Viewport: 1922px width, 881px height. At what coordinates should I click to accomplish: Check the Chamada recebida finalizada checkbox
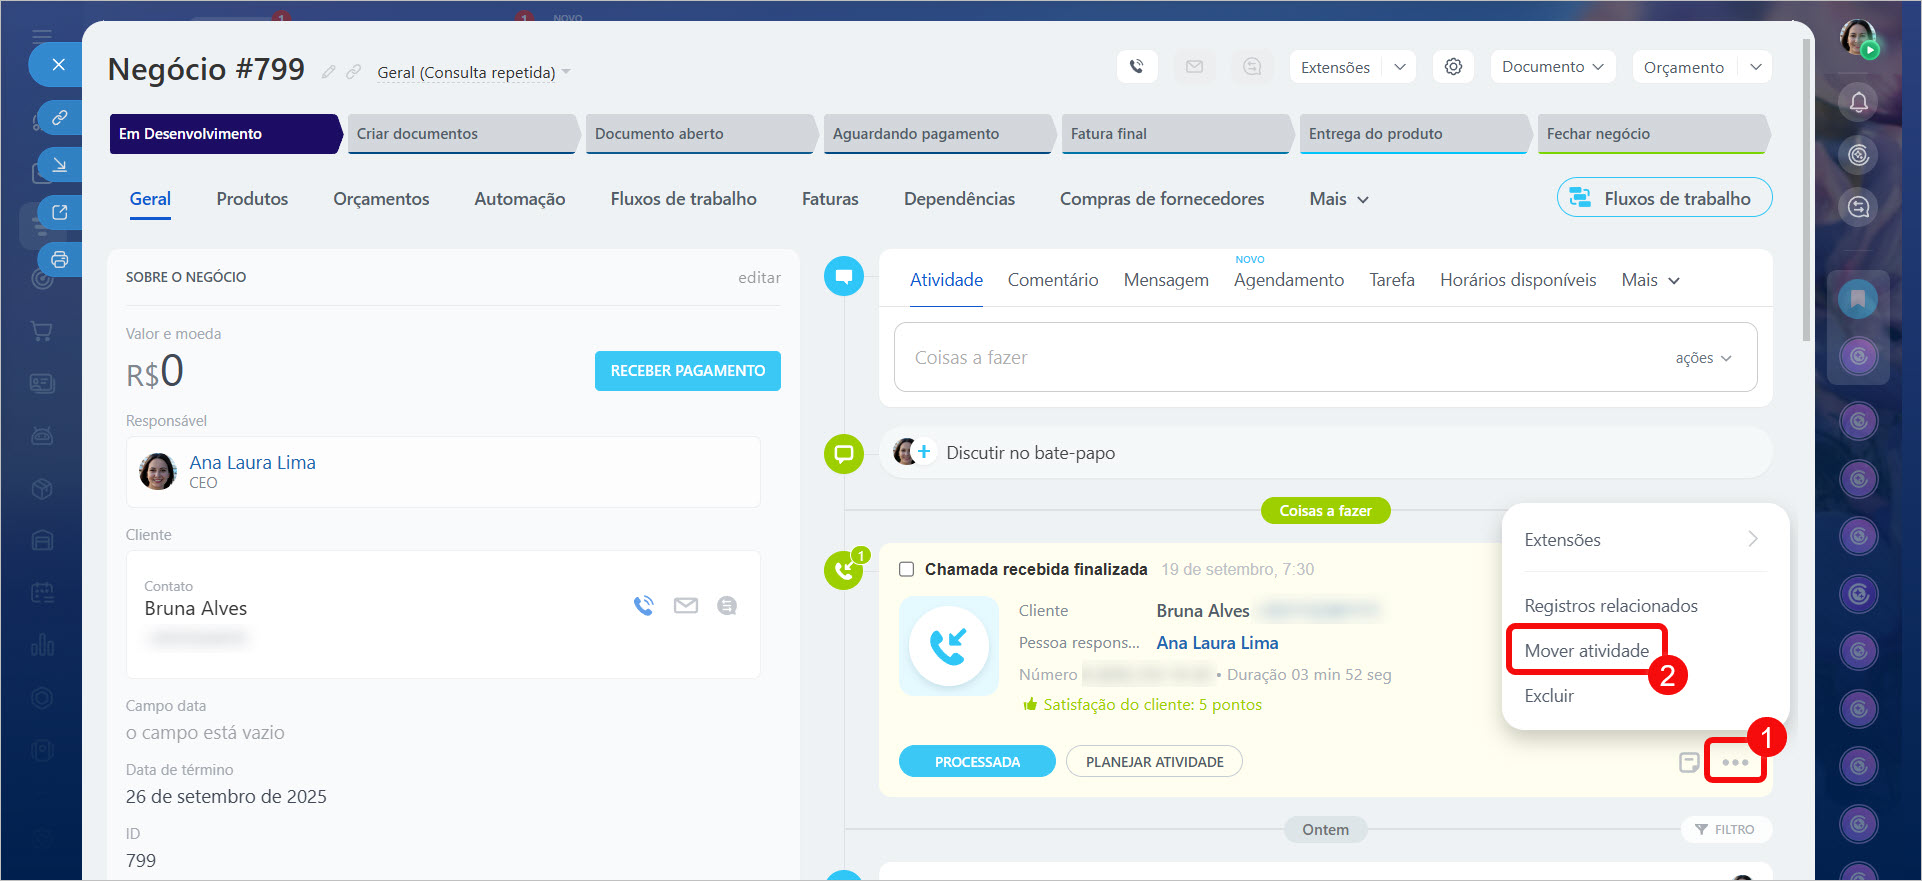[906, 569]
